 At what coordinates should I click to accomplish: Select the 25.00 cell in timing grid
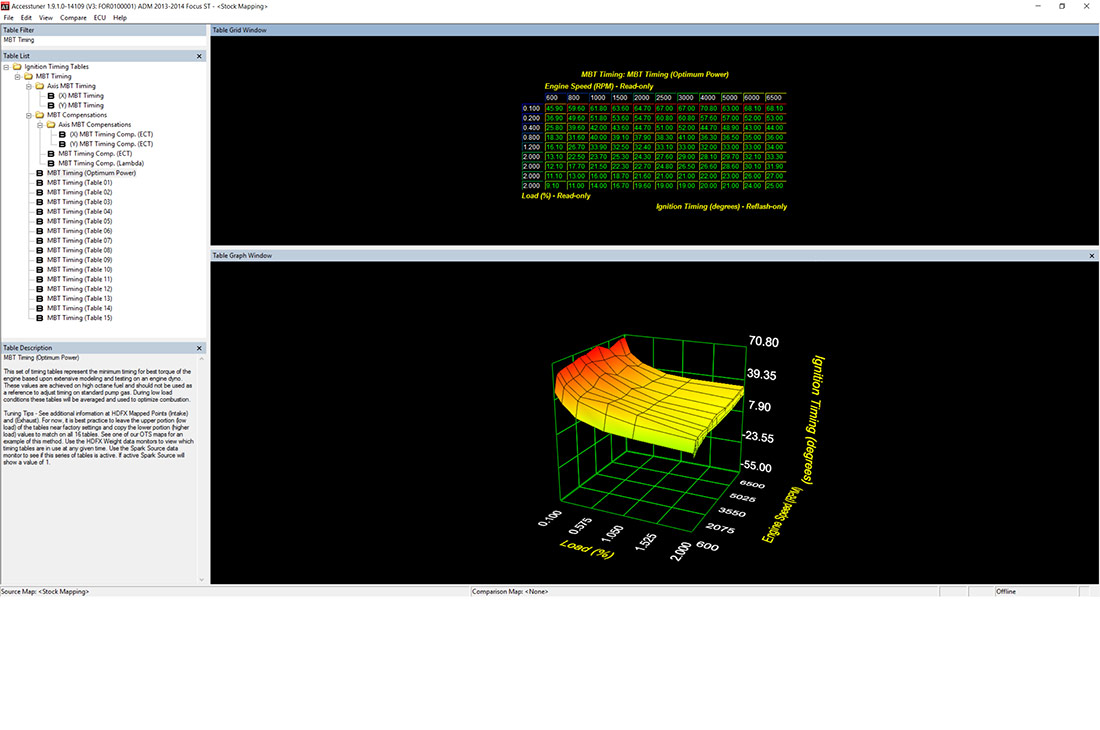click(x=774, y=186)
